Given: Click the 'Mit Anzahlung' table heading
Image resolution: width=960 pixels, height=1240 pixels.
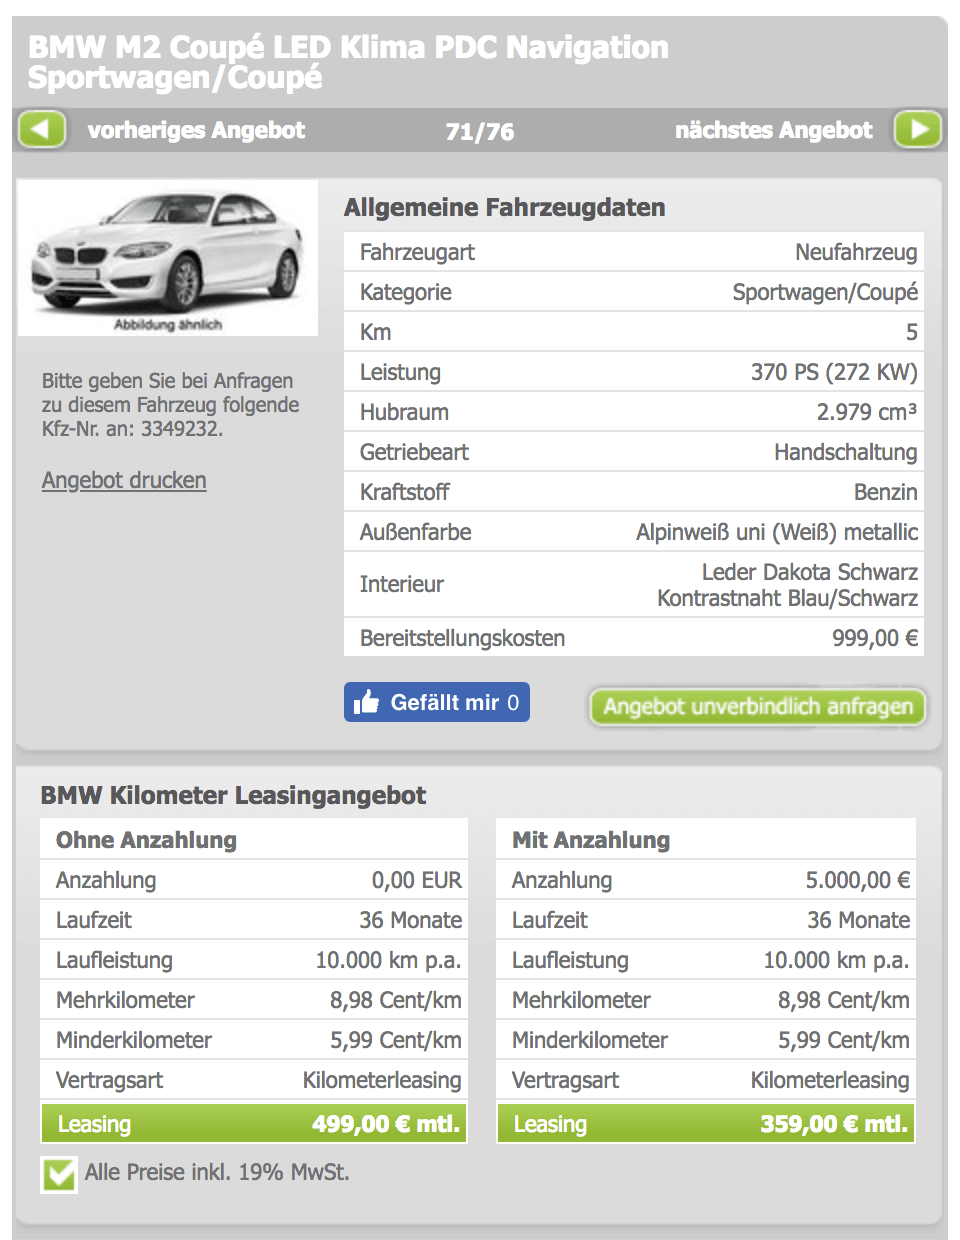Looking at the screenshot, I should click(591, 840).
